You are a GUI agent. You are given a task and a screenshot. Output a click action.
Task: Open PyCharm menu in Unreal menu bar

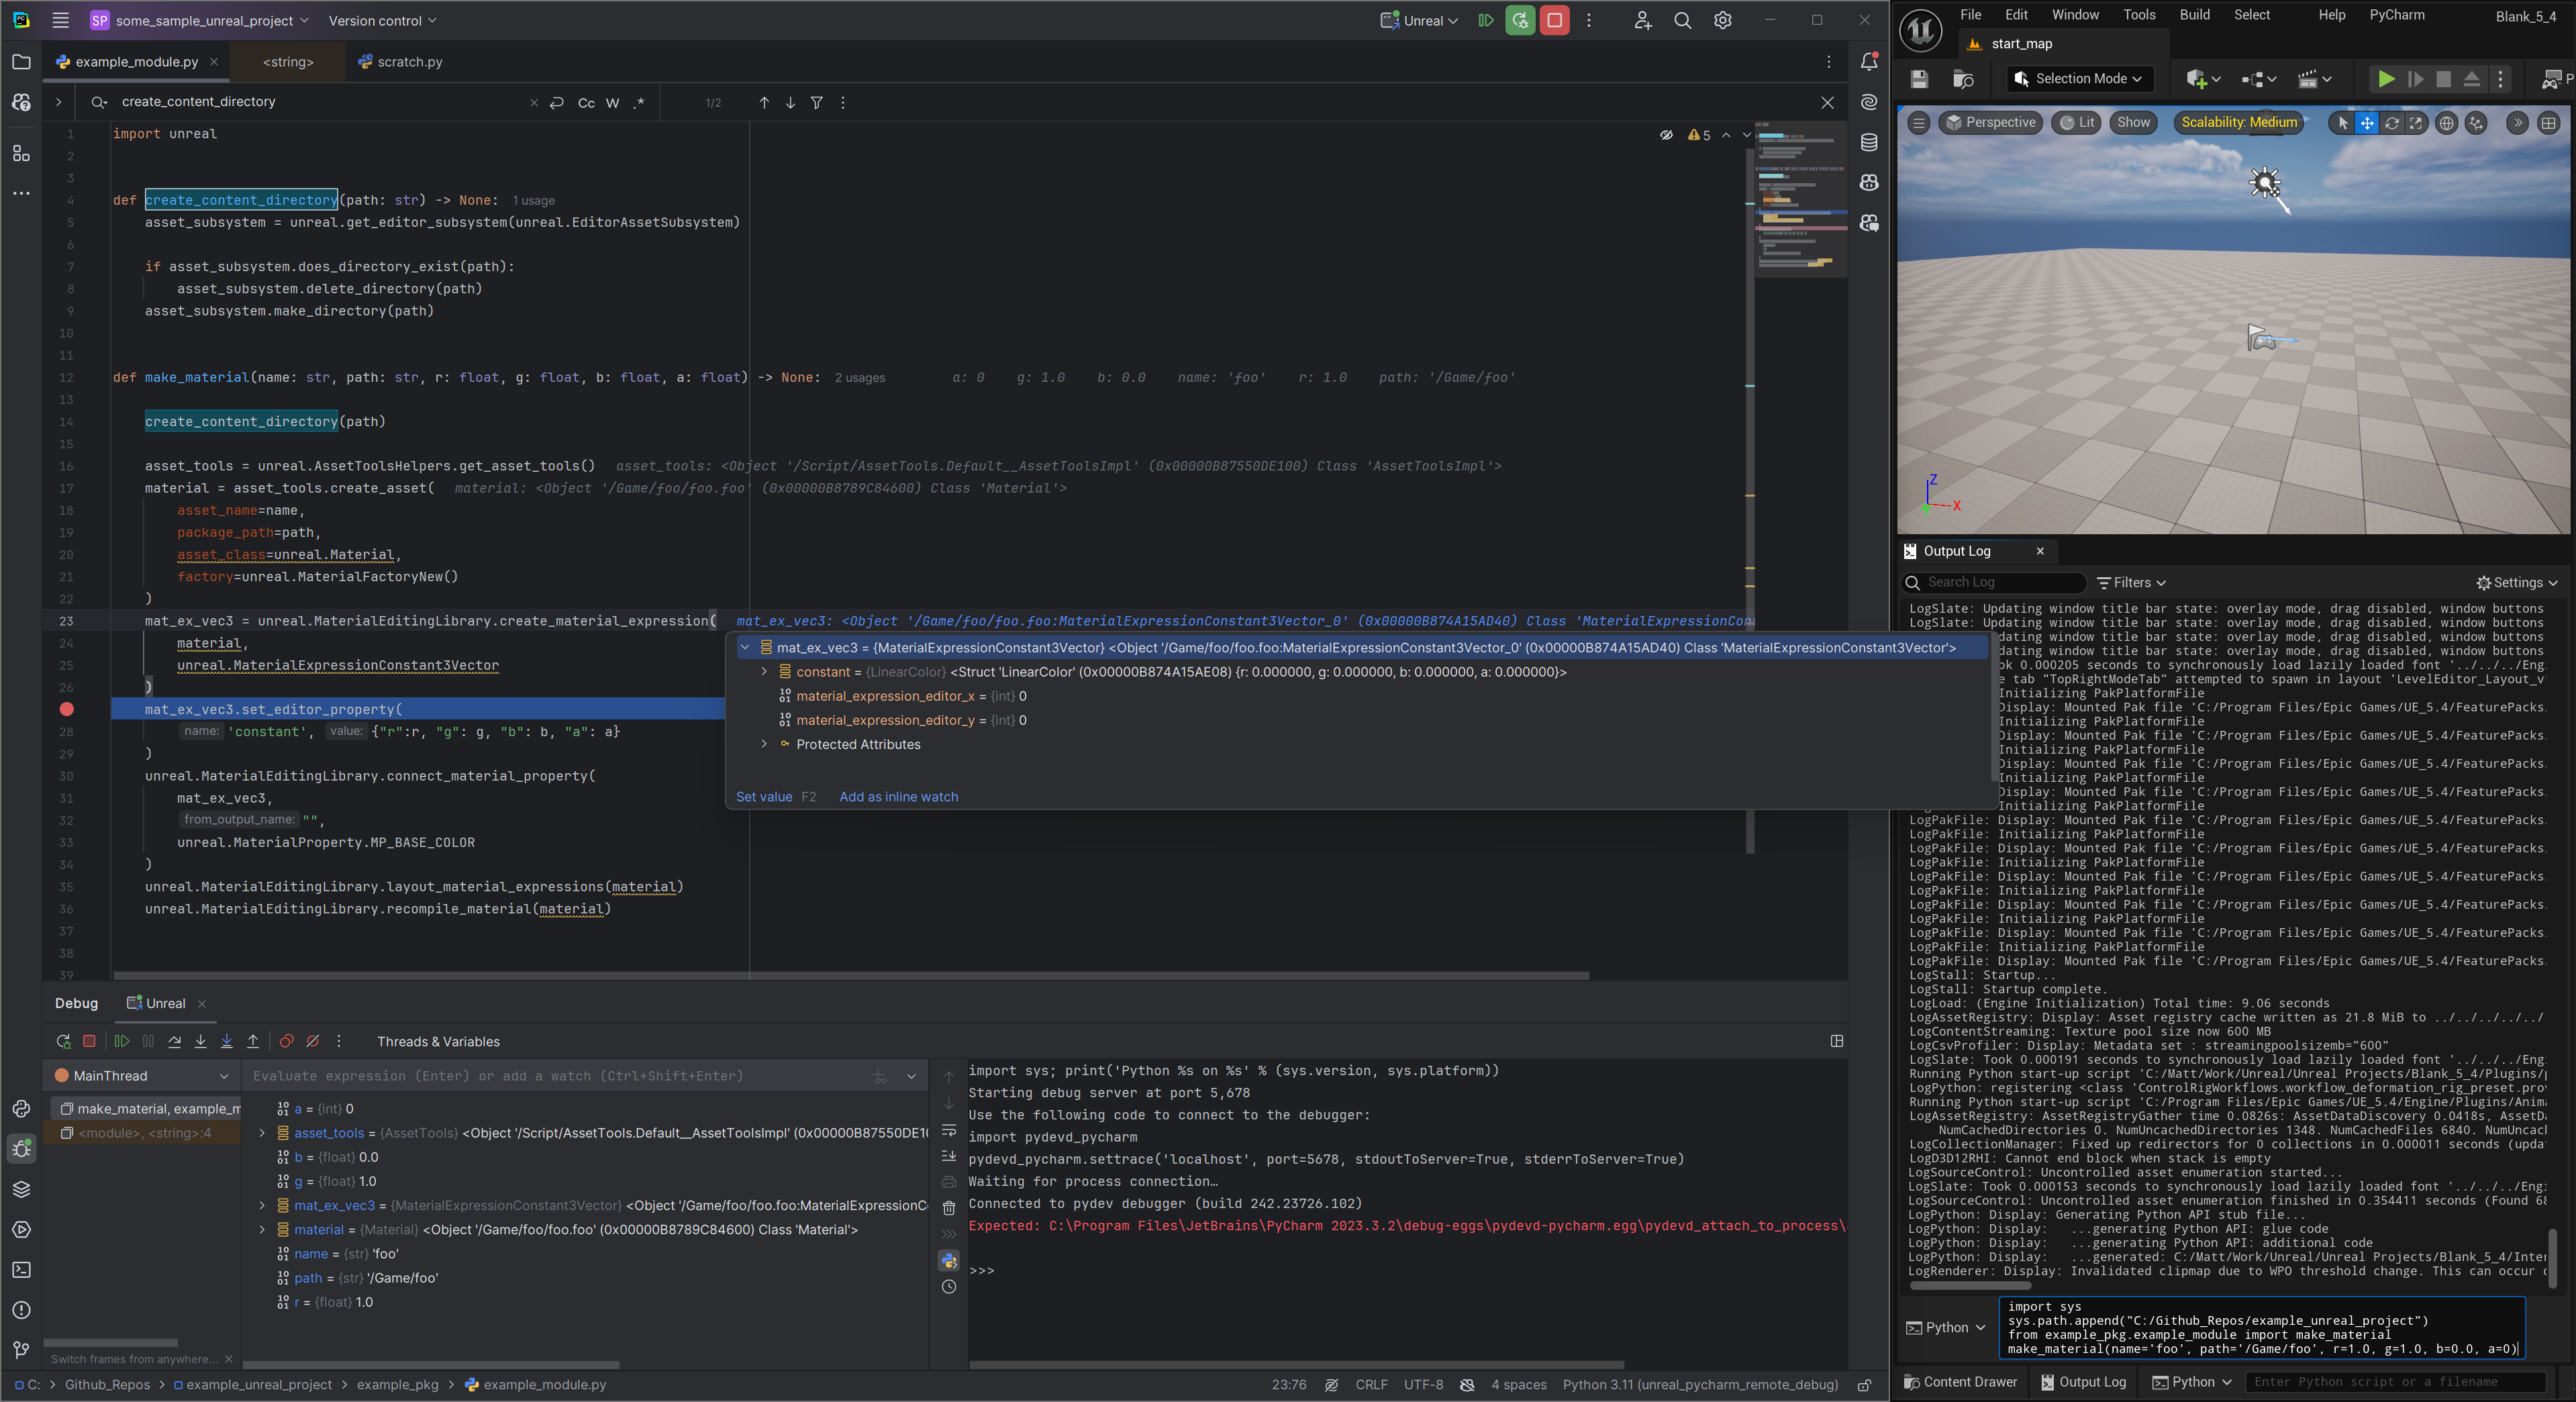coord(2396,15)
